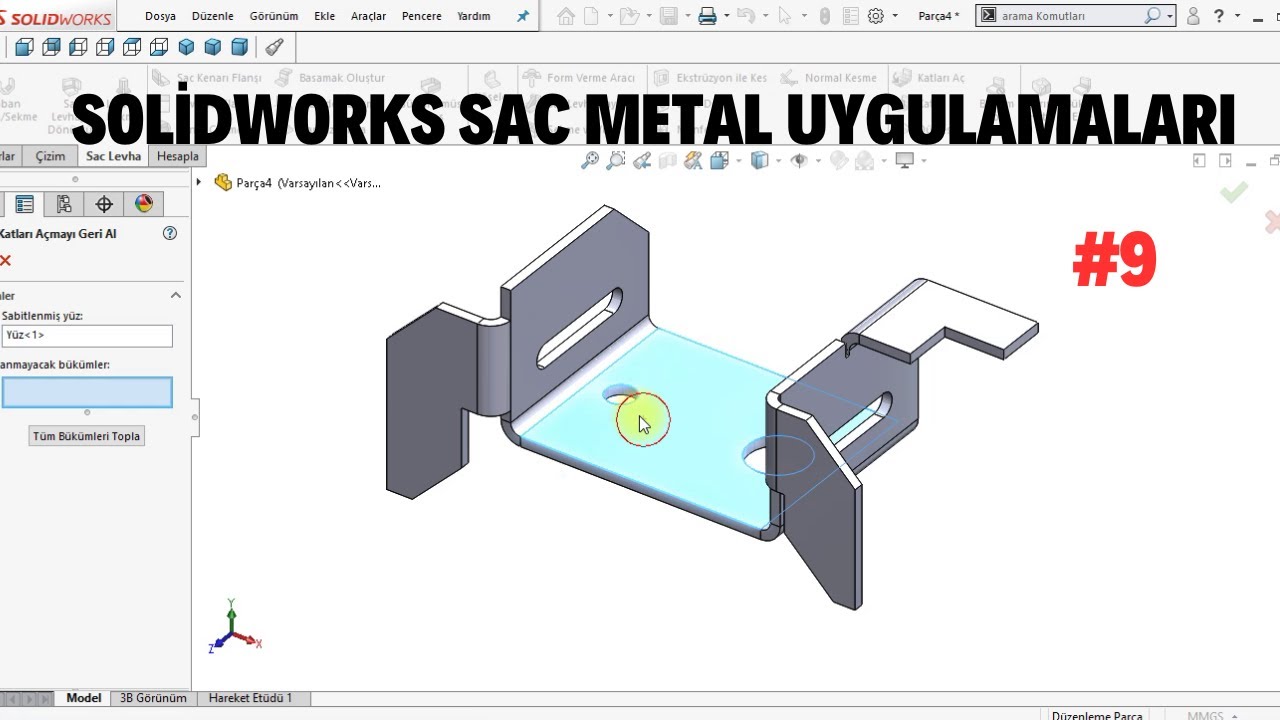Open the Dosya menu
1280x720 pixels.
[x=160, y=16]
